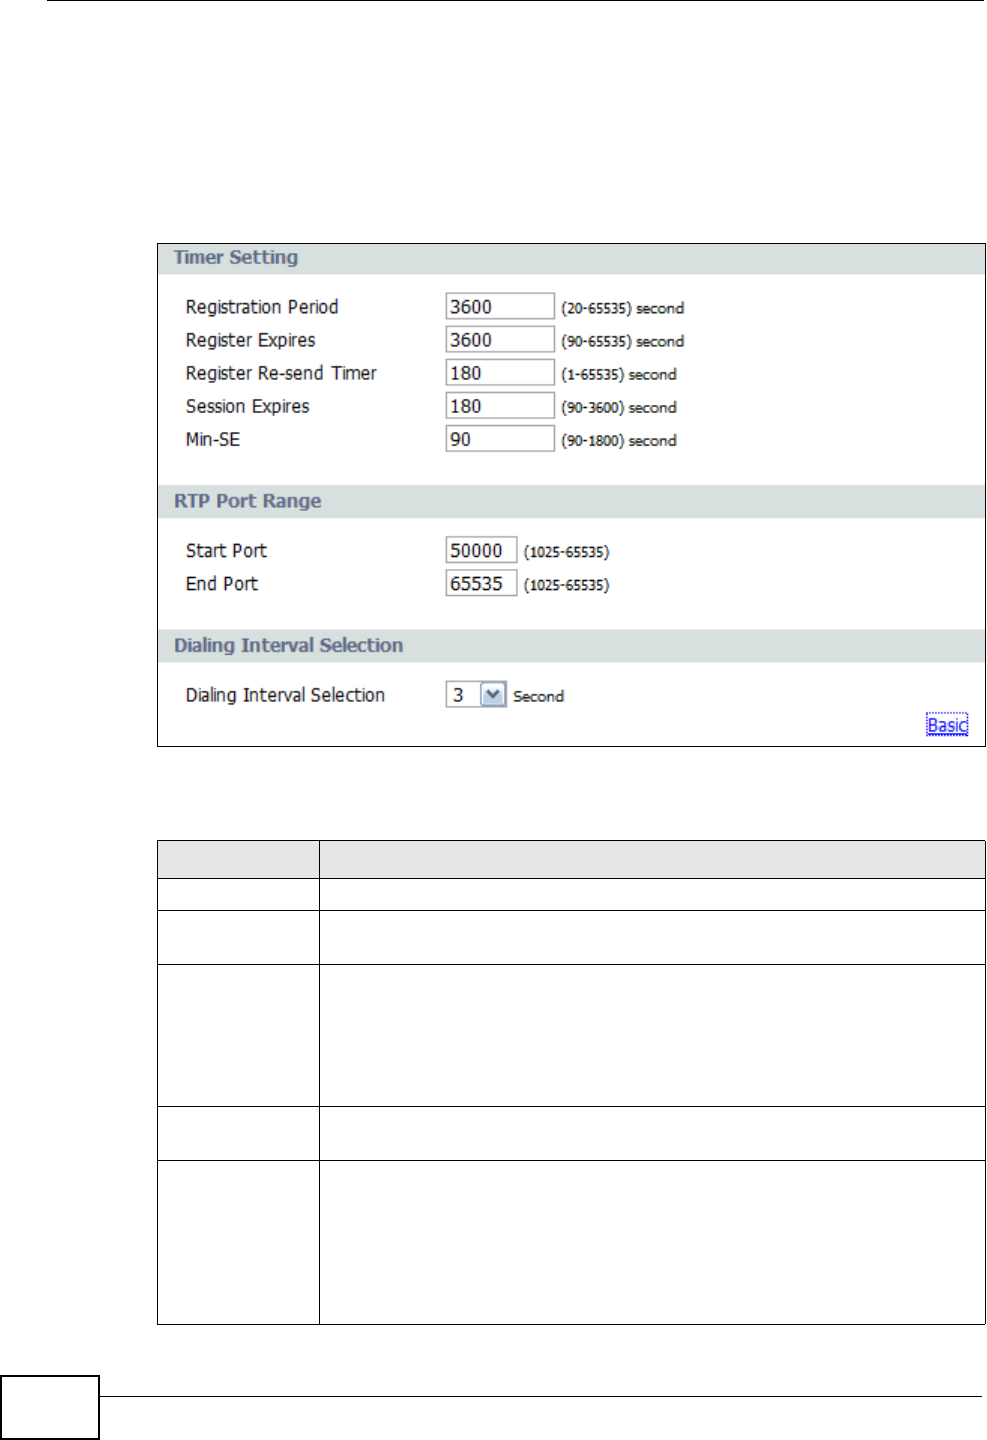Click the Start Port label

click(226, 551)
